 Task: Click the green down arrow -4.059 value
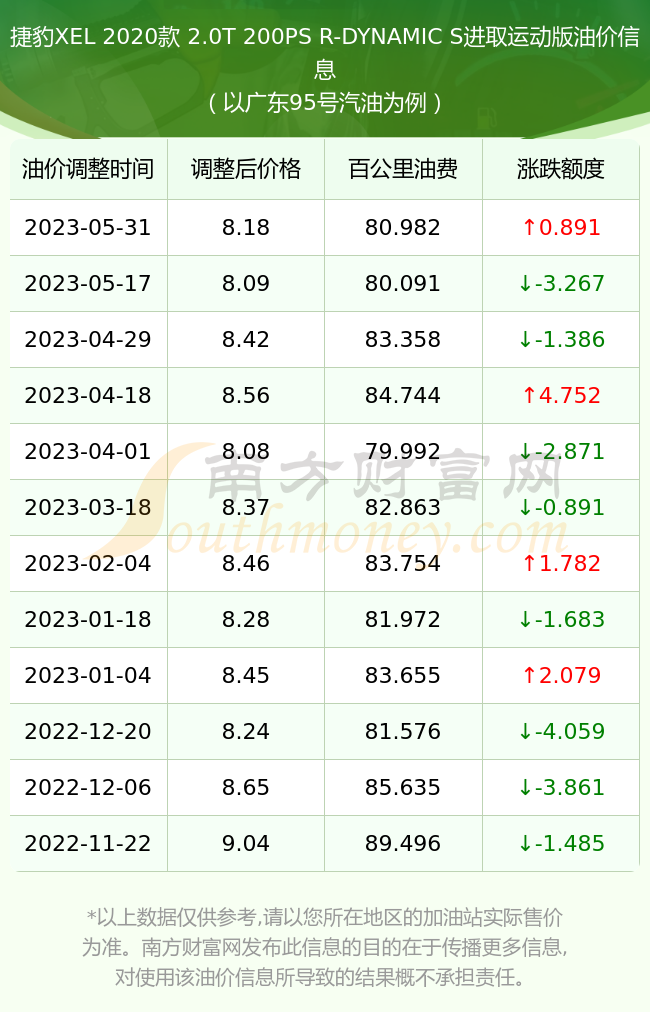coord(561,731)
